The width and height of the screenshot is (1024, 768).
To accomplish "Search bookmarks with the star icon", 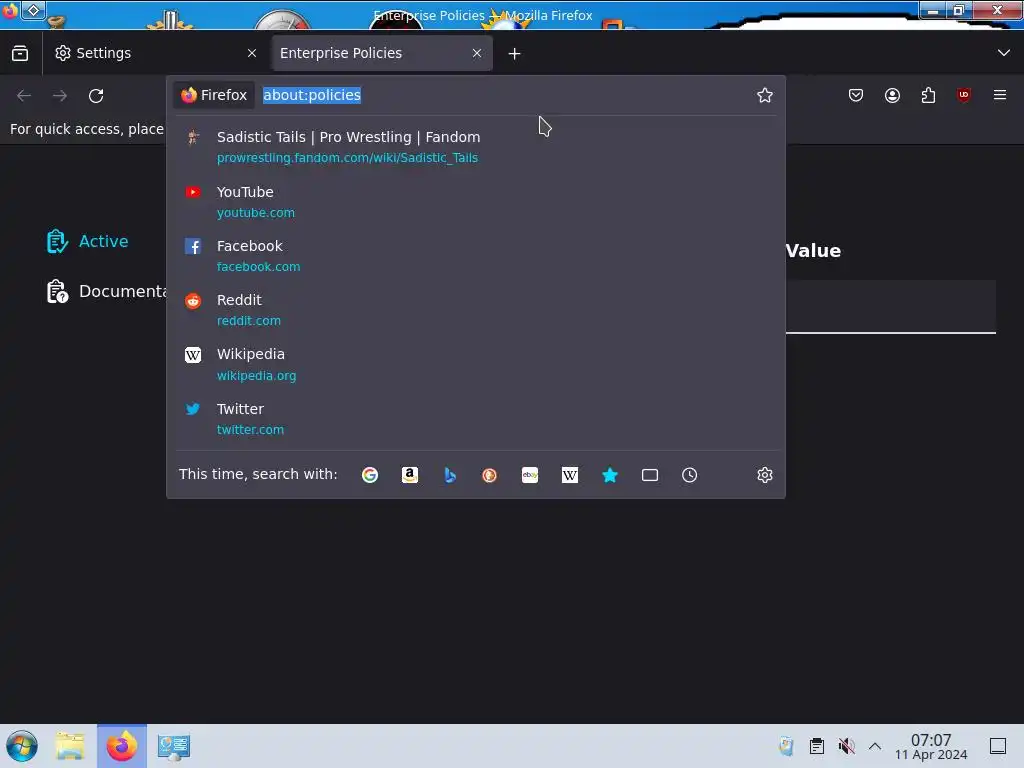I will pos(610,475).
